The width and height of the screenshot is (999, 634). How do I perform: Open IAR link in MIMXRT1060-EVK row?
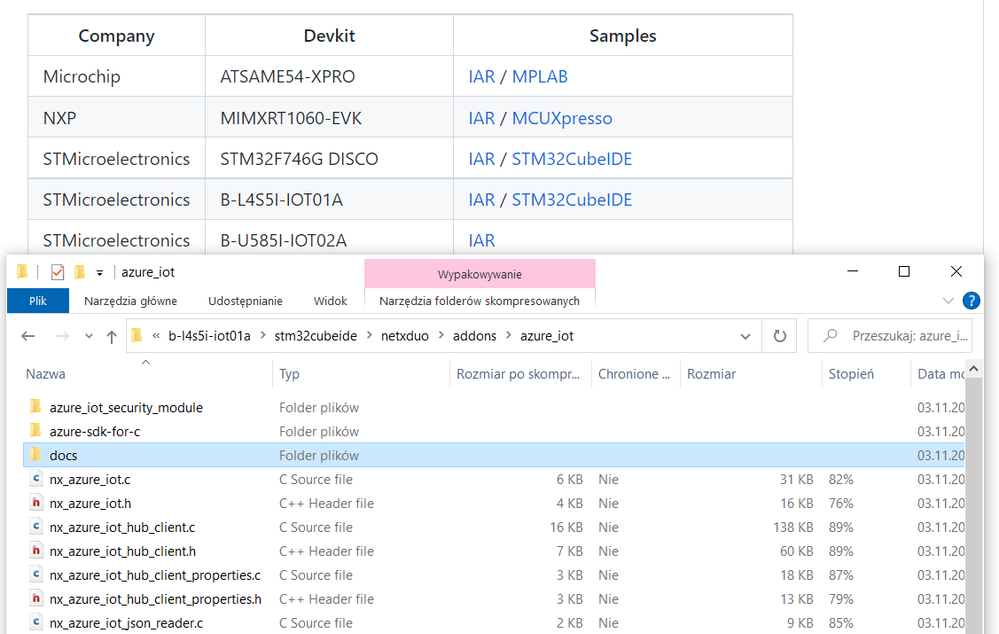click(482, 119)
